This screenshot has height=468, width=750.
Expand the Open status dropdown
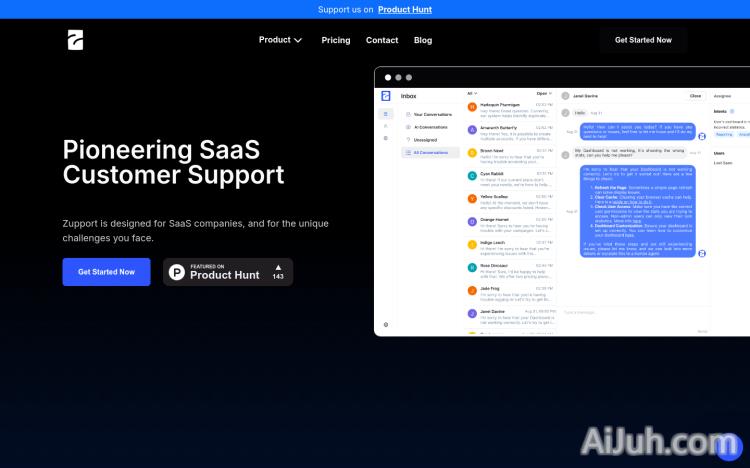[x=544, y=93]
